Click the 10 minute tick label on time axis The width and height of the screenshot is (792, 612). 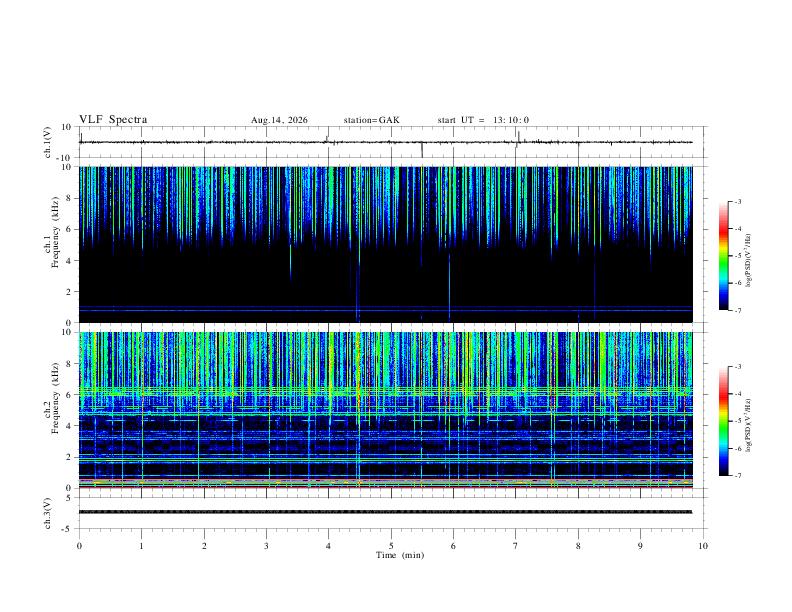[703, 546]
